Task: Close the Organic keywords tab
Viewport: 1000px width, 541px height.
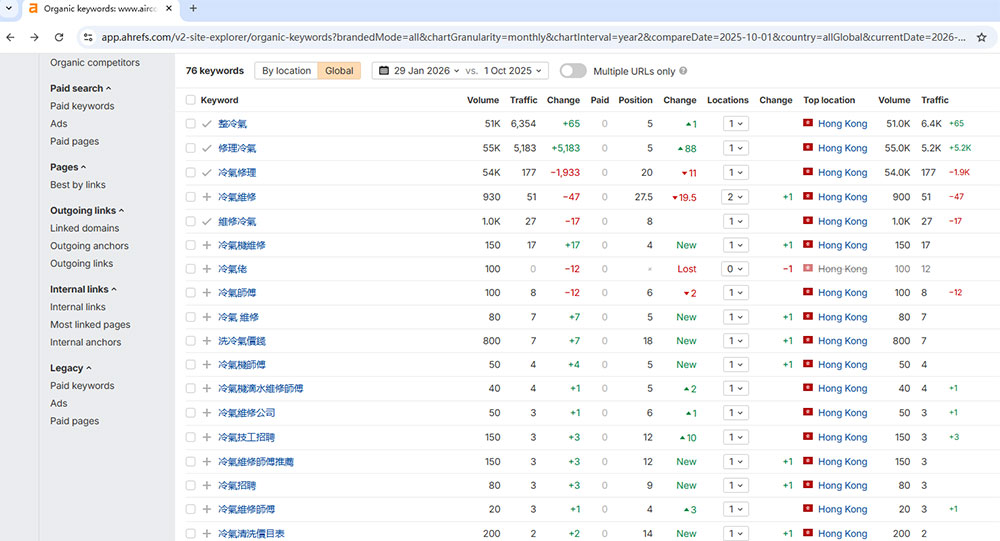Action: pyautogui.click(x=168, y=8)
